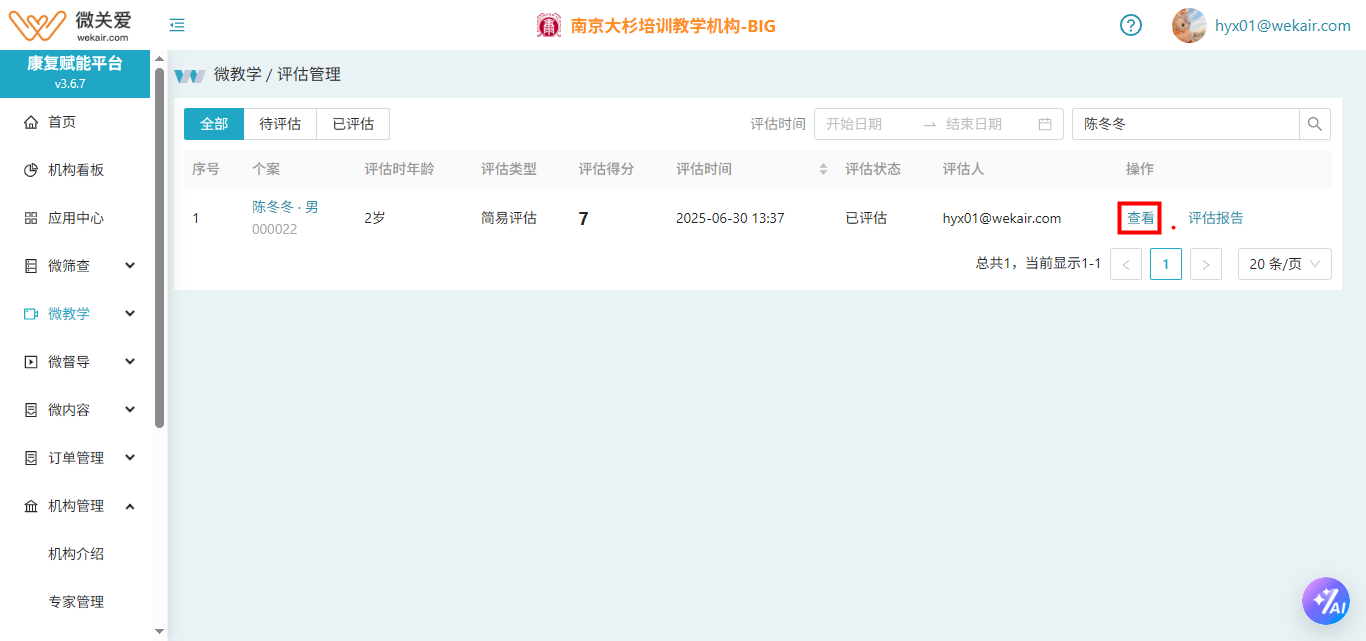Click the calendar icon in date range

(x=1045, y=124)
